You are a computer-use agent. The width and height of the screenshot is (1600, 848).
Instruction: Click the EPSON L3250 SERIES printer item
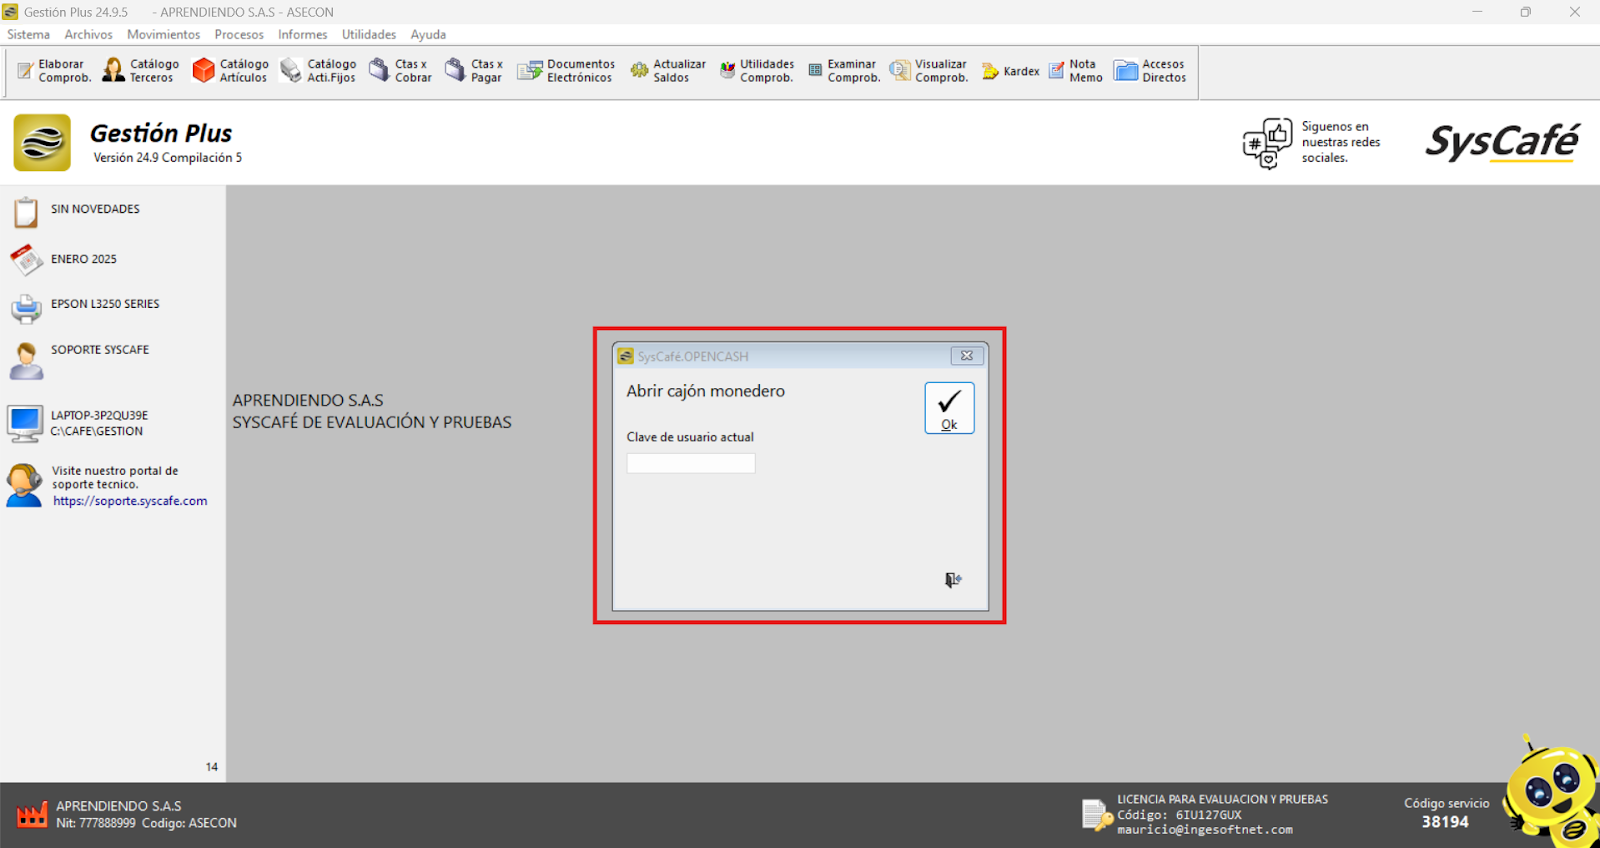[x=104, y=304]
